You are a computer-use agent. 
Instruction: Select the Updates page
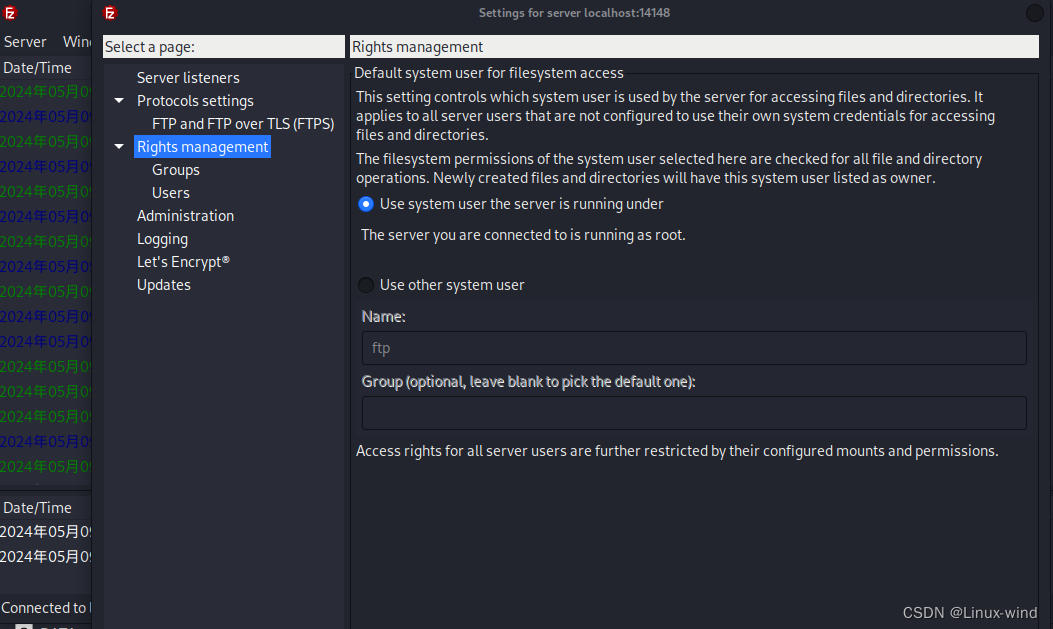tap(163, 284)
